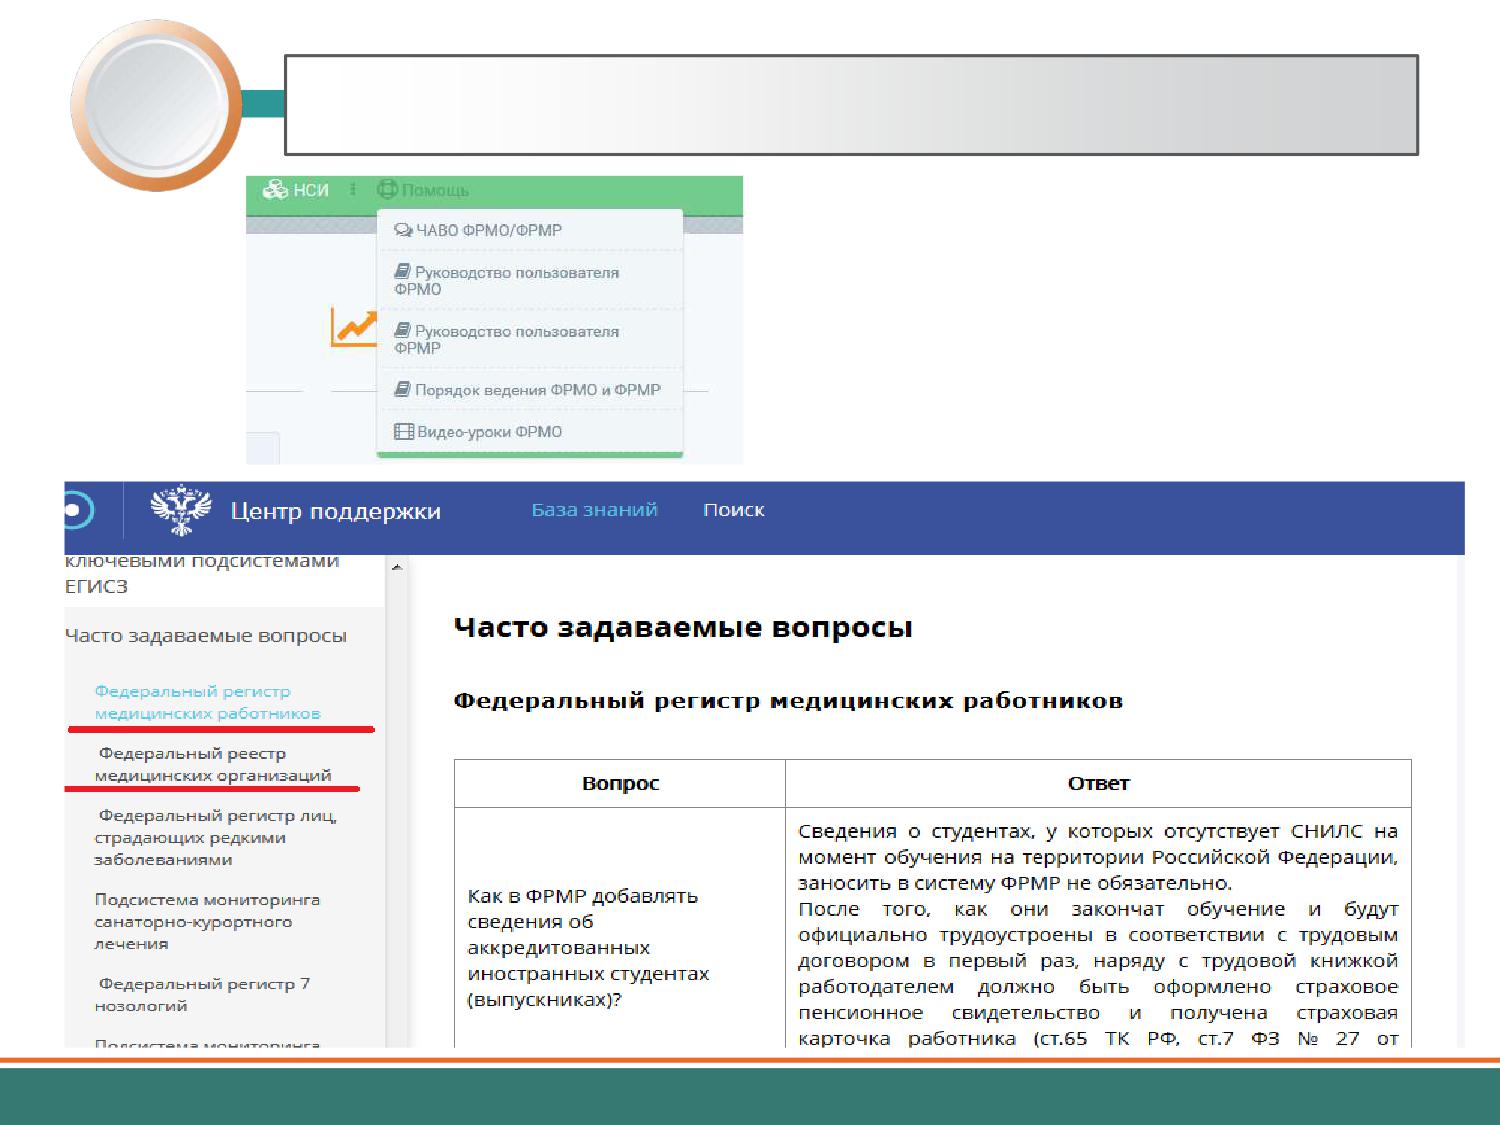Click the sidebar scrollbar up arrow
This screenshot has height=1125, width=1500.
[x=397, y=568]
